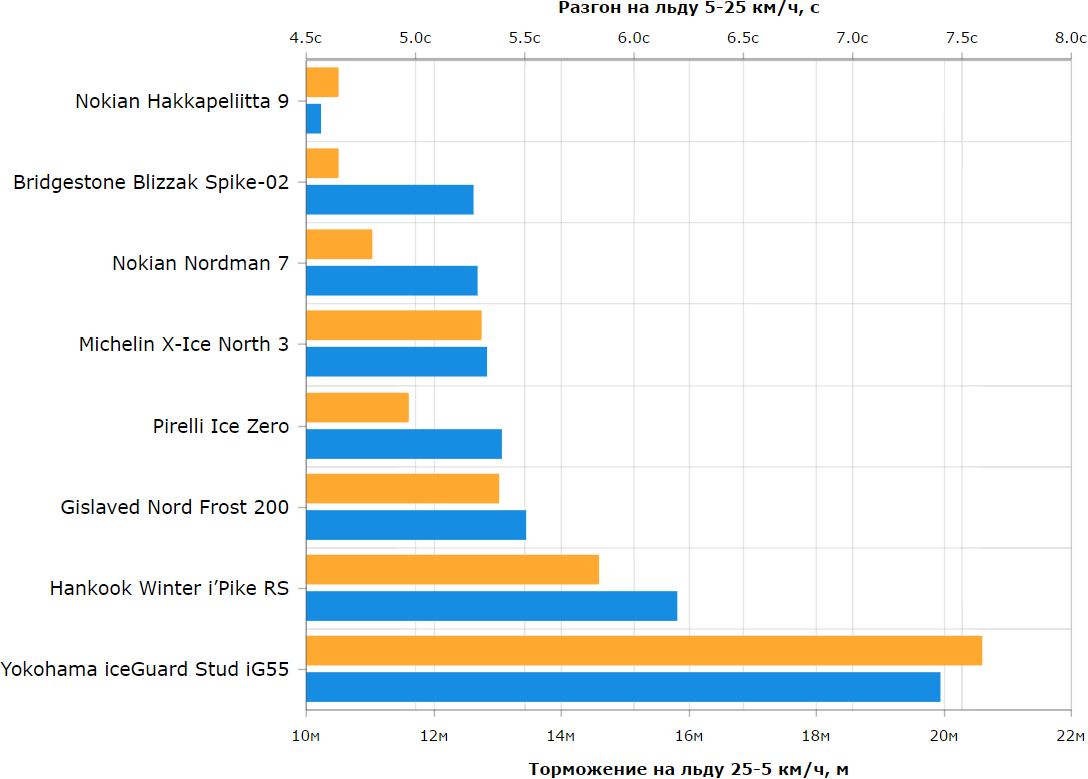Image resolution: width=1088 pixels, height=779 pixels.
Task: Click the '16м' bottom axis tick label
Action: (689, 735)
